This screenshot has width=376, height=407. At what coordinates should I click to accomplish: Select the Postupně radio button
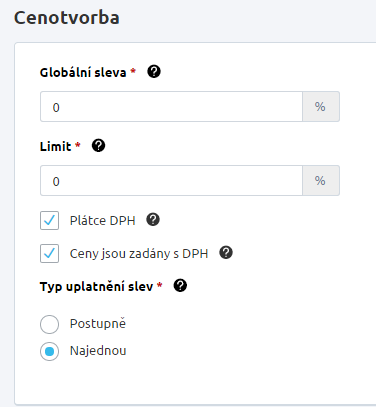[x=49, y=324]
